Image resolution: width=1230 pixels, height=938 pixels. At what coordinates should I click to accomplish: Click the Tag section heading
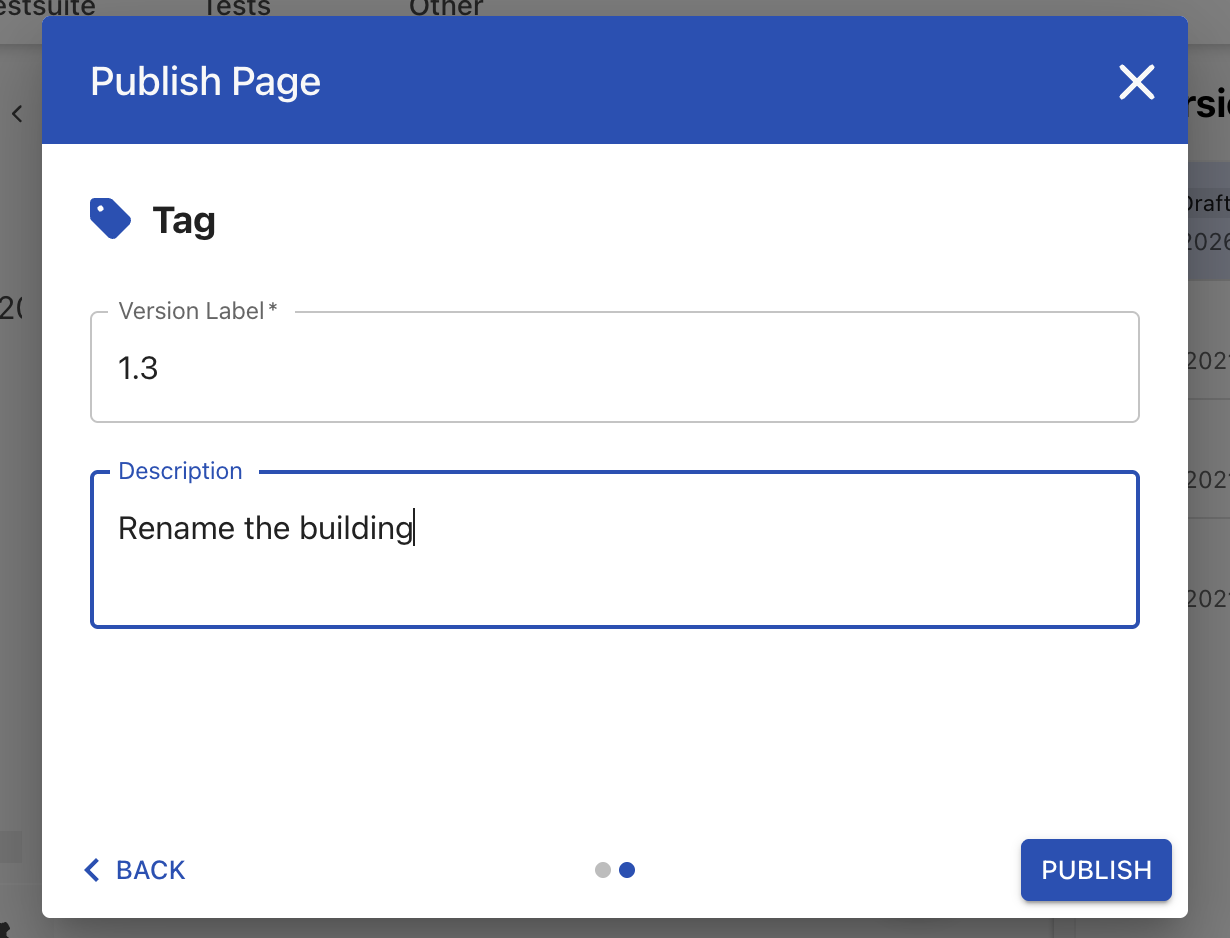pyautogui.click(x=184, y=220)
